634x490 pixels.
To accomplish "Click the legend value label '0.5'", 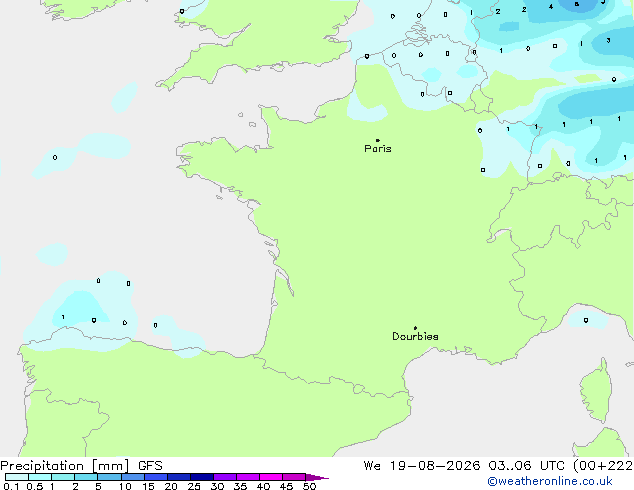I will [35, 486].
